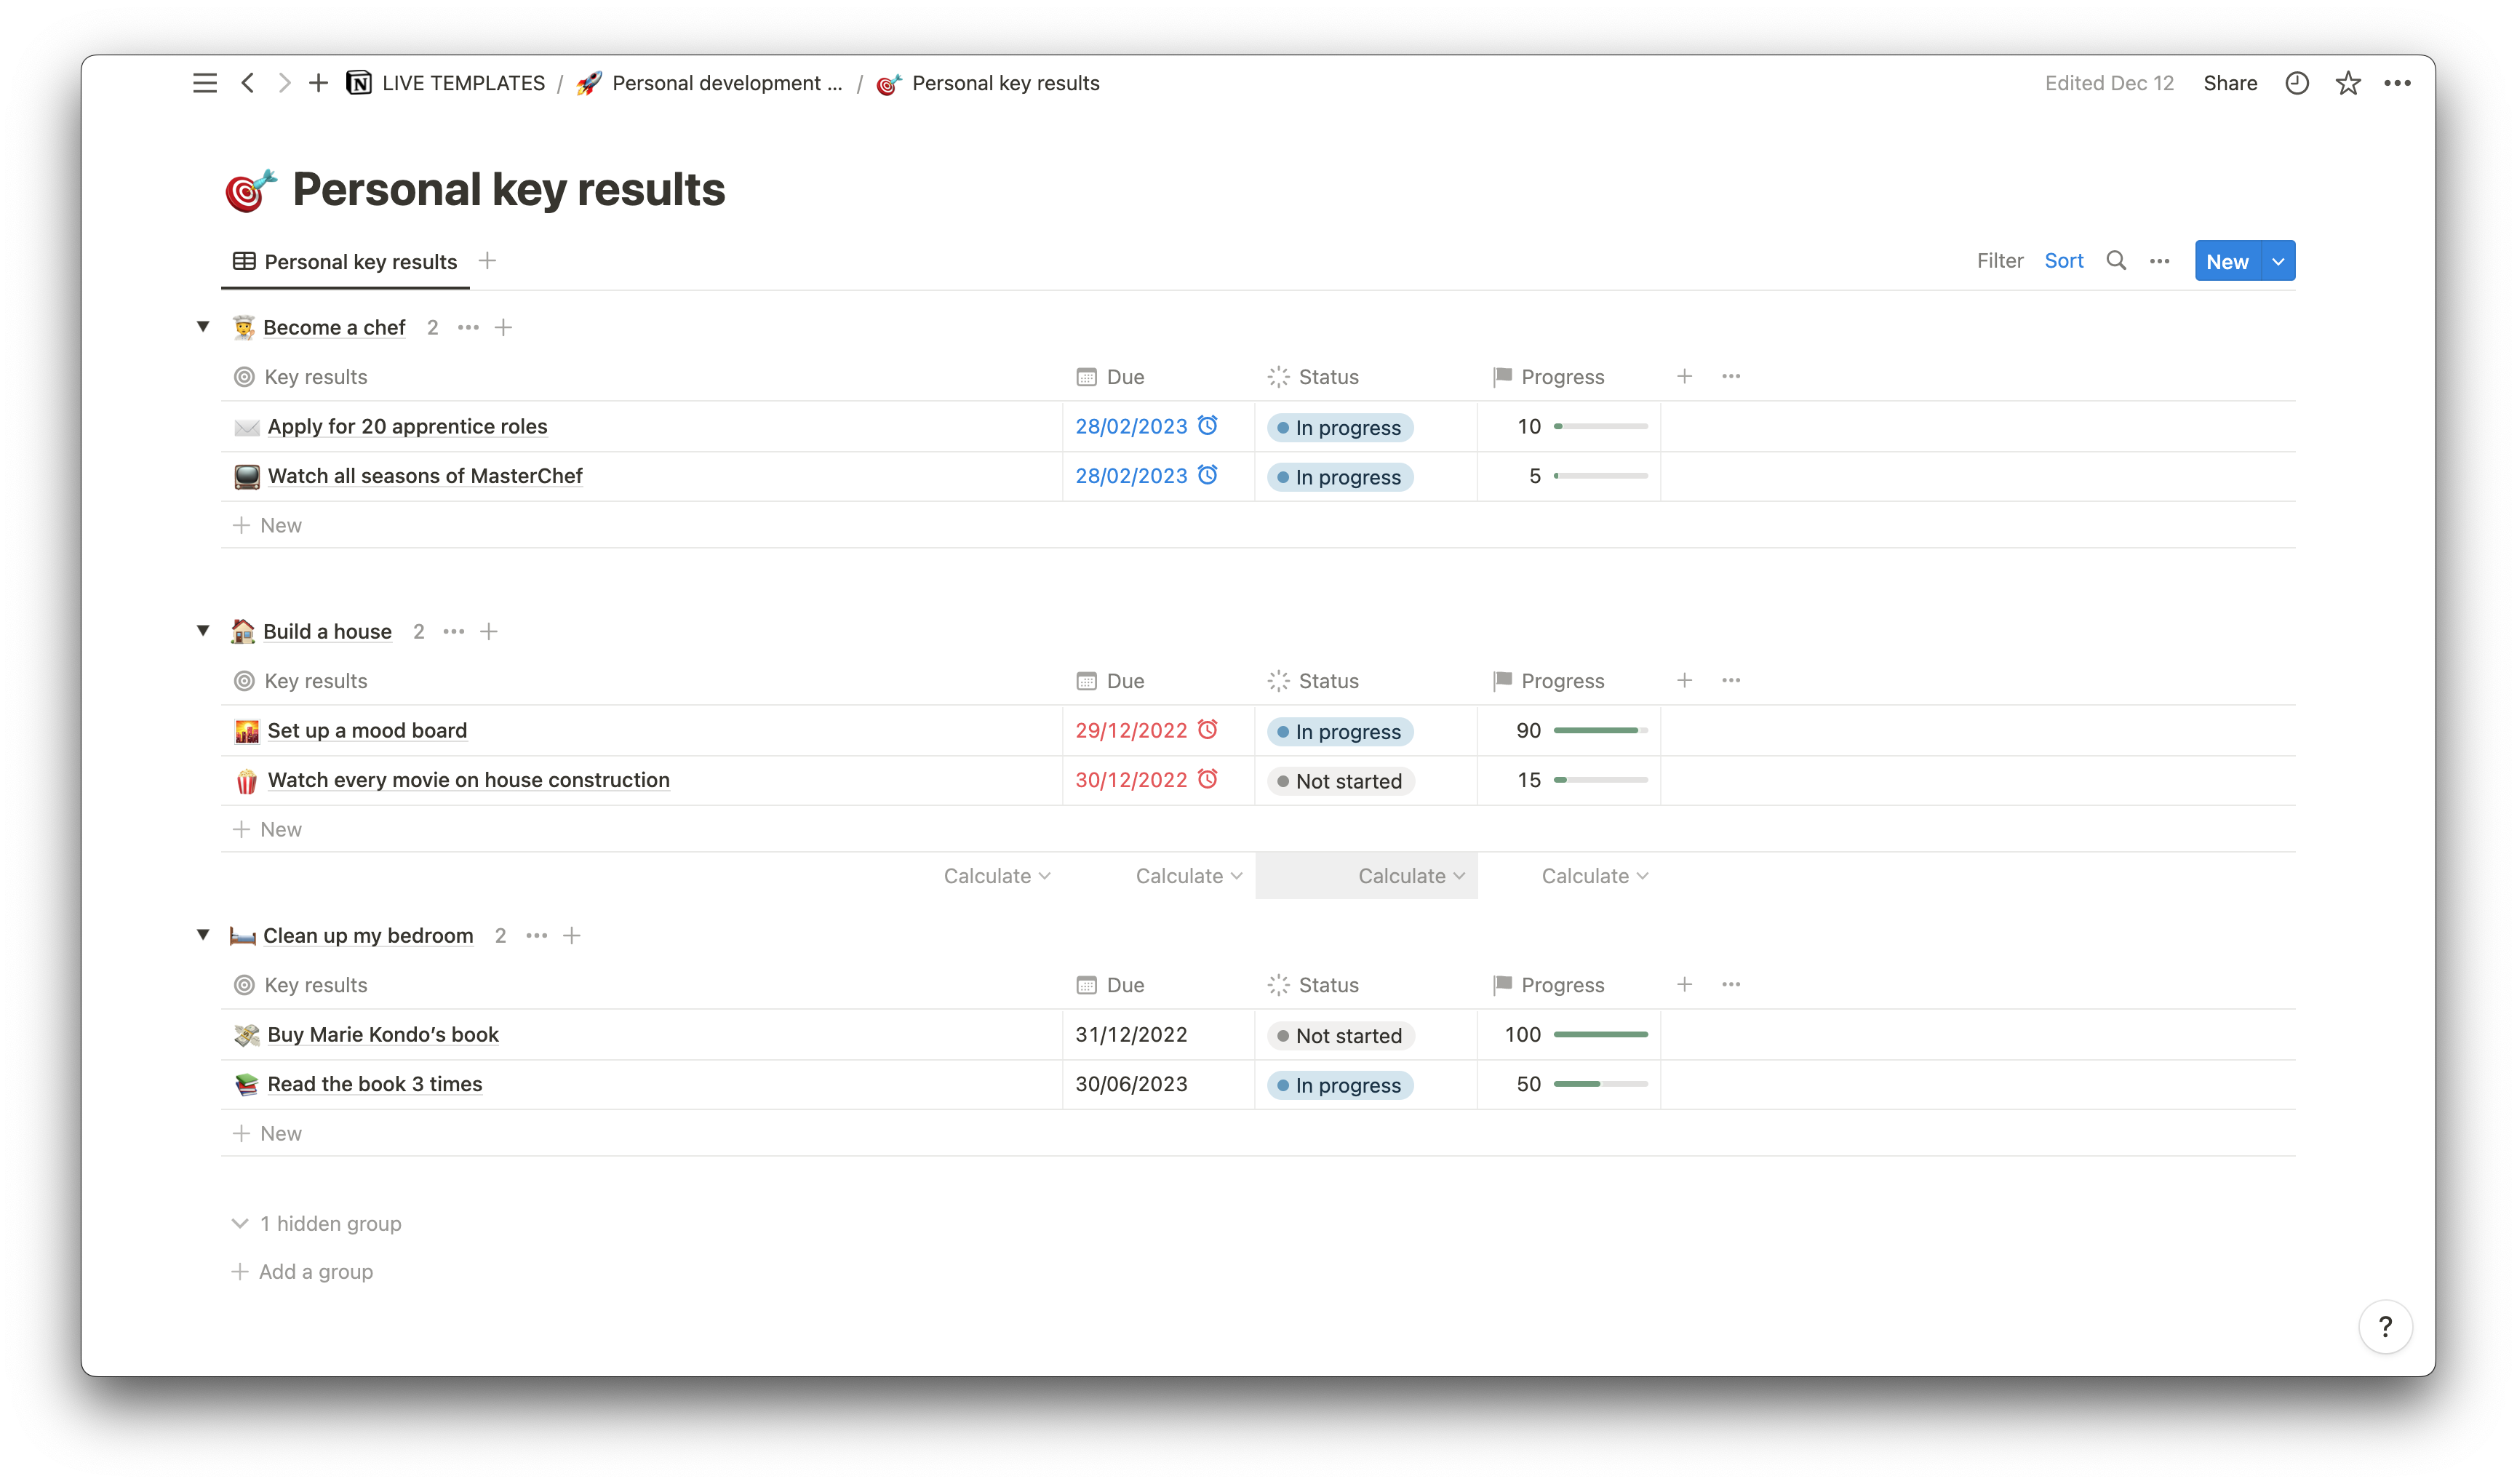Viewport: 2517px width, 1484px height.
Task: Open the sidebar hamburger menu
Action: 204,83
